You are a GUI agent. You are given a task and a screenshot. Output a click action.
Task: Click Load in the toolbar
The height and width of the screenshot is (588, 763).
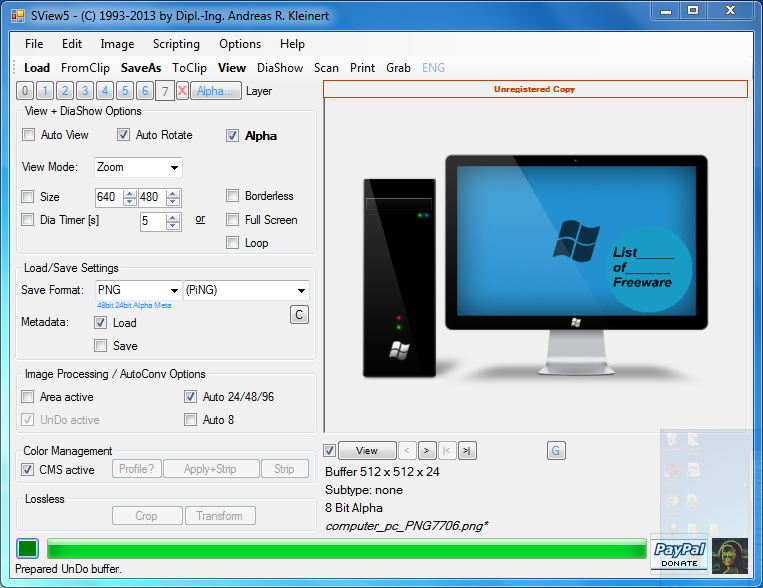click(x=37, y=68)
